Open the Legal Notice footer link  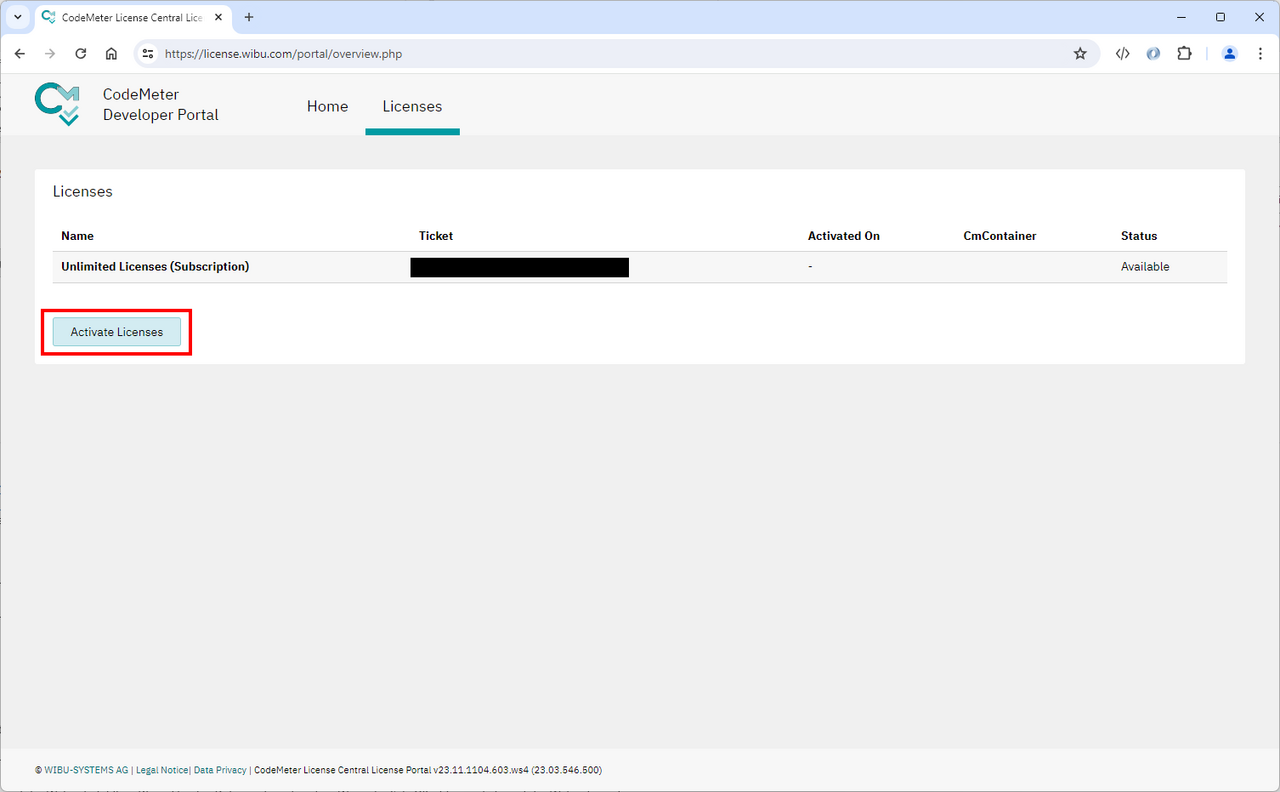point(161,770)
